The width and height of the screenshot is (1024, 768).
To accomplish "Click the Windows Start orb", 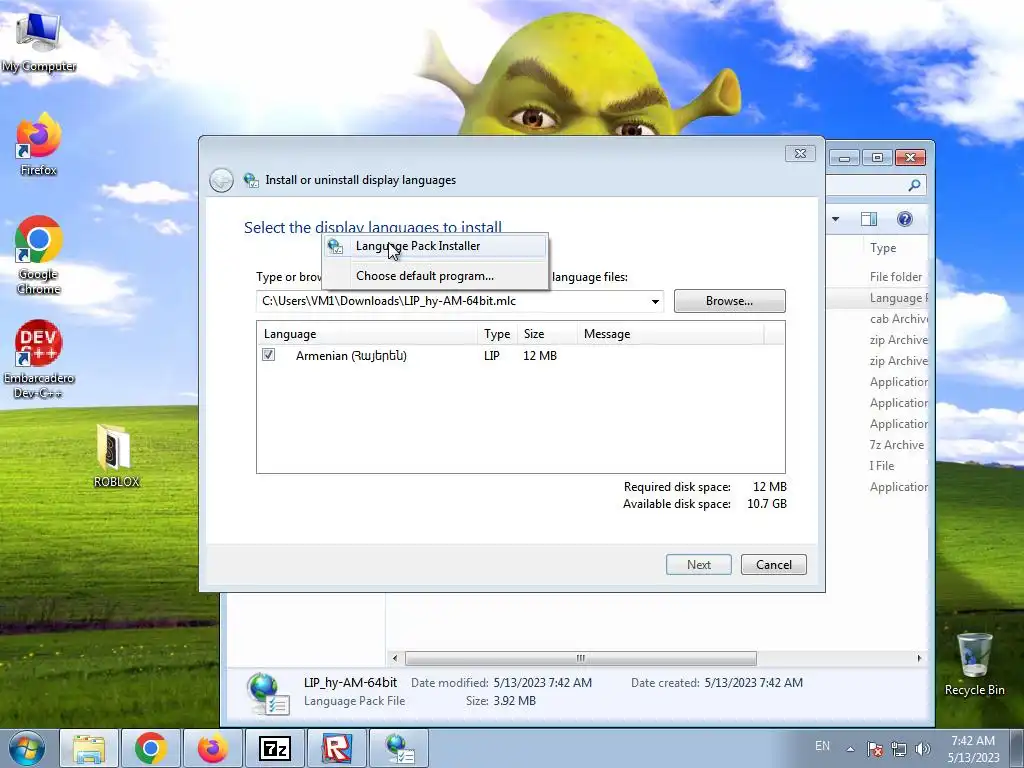I will pyautogui.click(x=27, y=748).
